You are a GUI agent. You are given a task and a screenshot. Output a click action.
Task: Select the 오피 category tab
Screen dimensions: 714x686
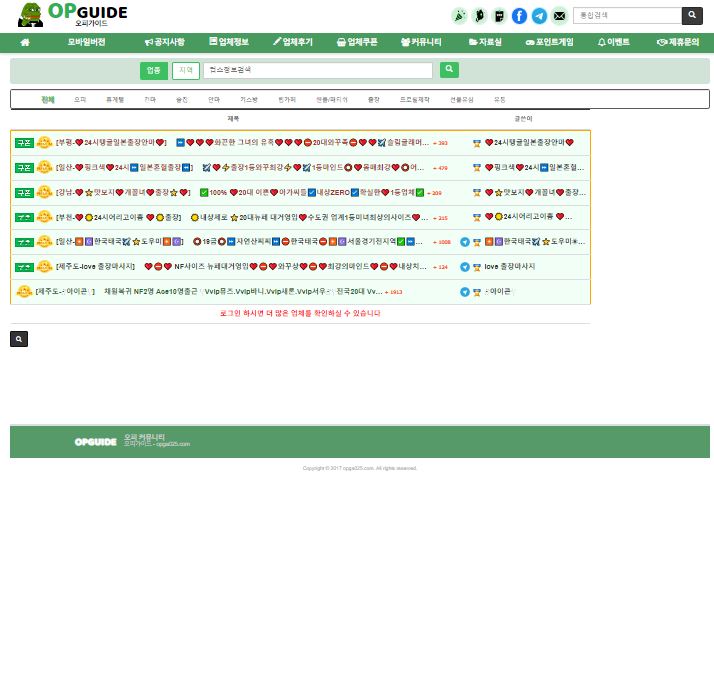coord(80,99)
